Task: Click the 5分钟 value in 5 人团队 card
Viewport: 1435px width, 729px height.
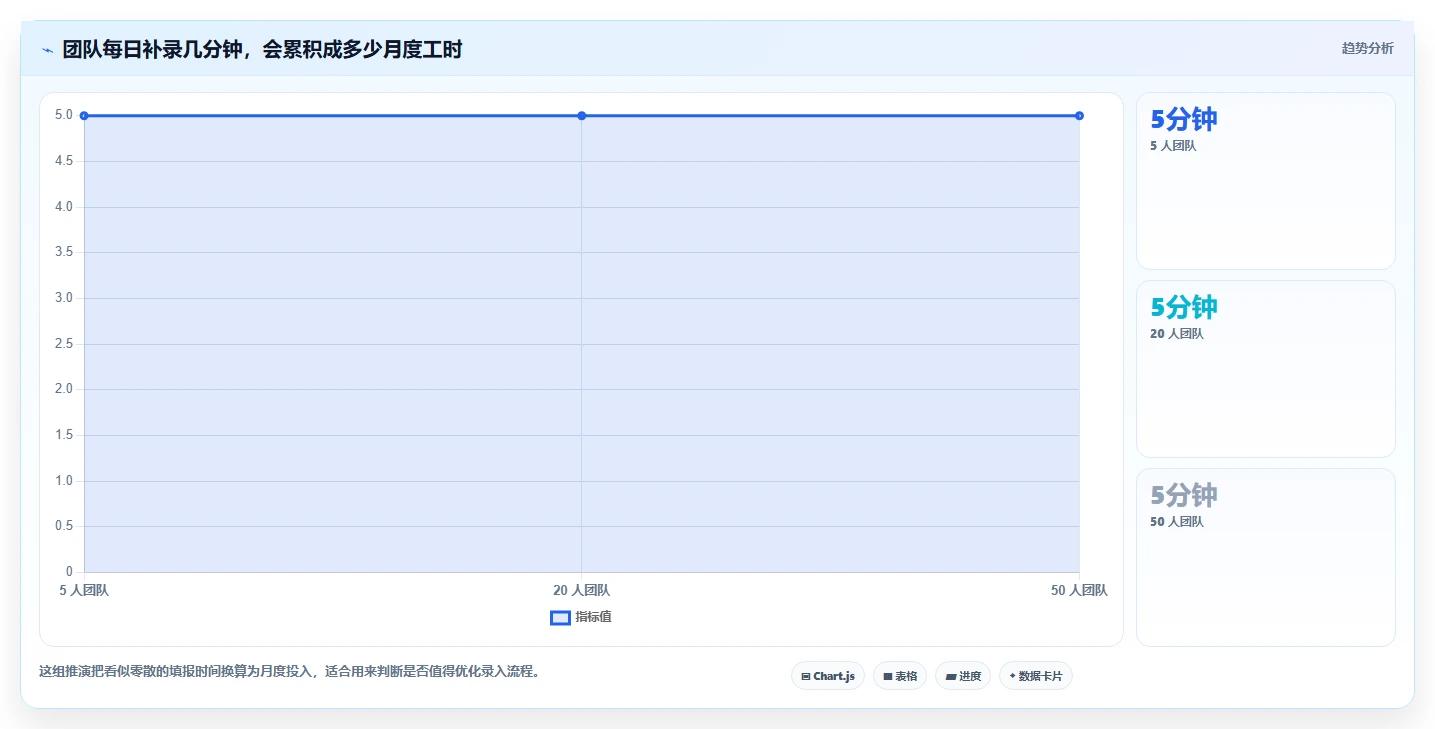Action: 1184,120
